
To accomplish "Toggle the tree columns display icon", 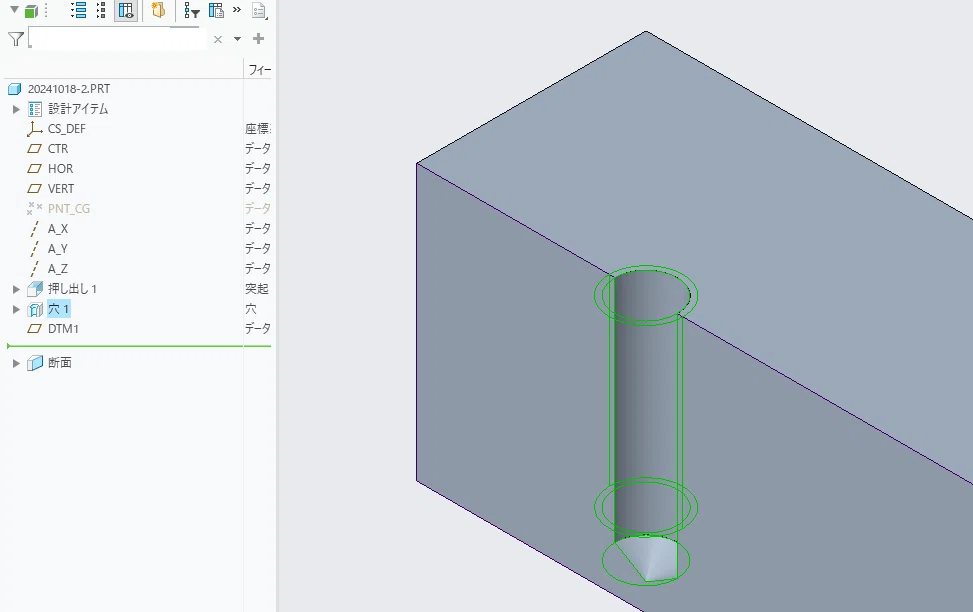I will coord(126,10).
